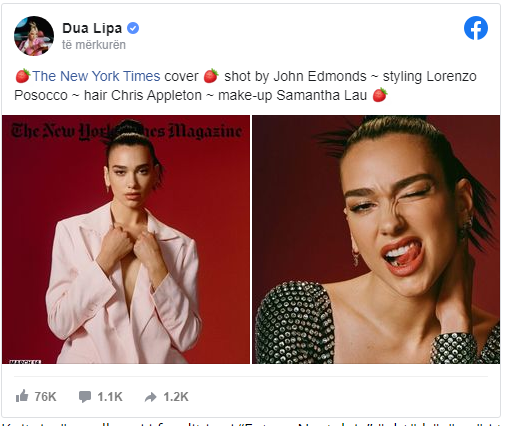Click the comment speech bubble icon

85,397
